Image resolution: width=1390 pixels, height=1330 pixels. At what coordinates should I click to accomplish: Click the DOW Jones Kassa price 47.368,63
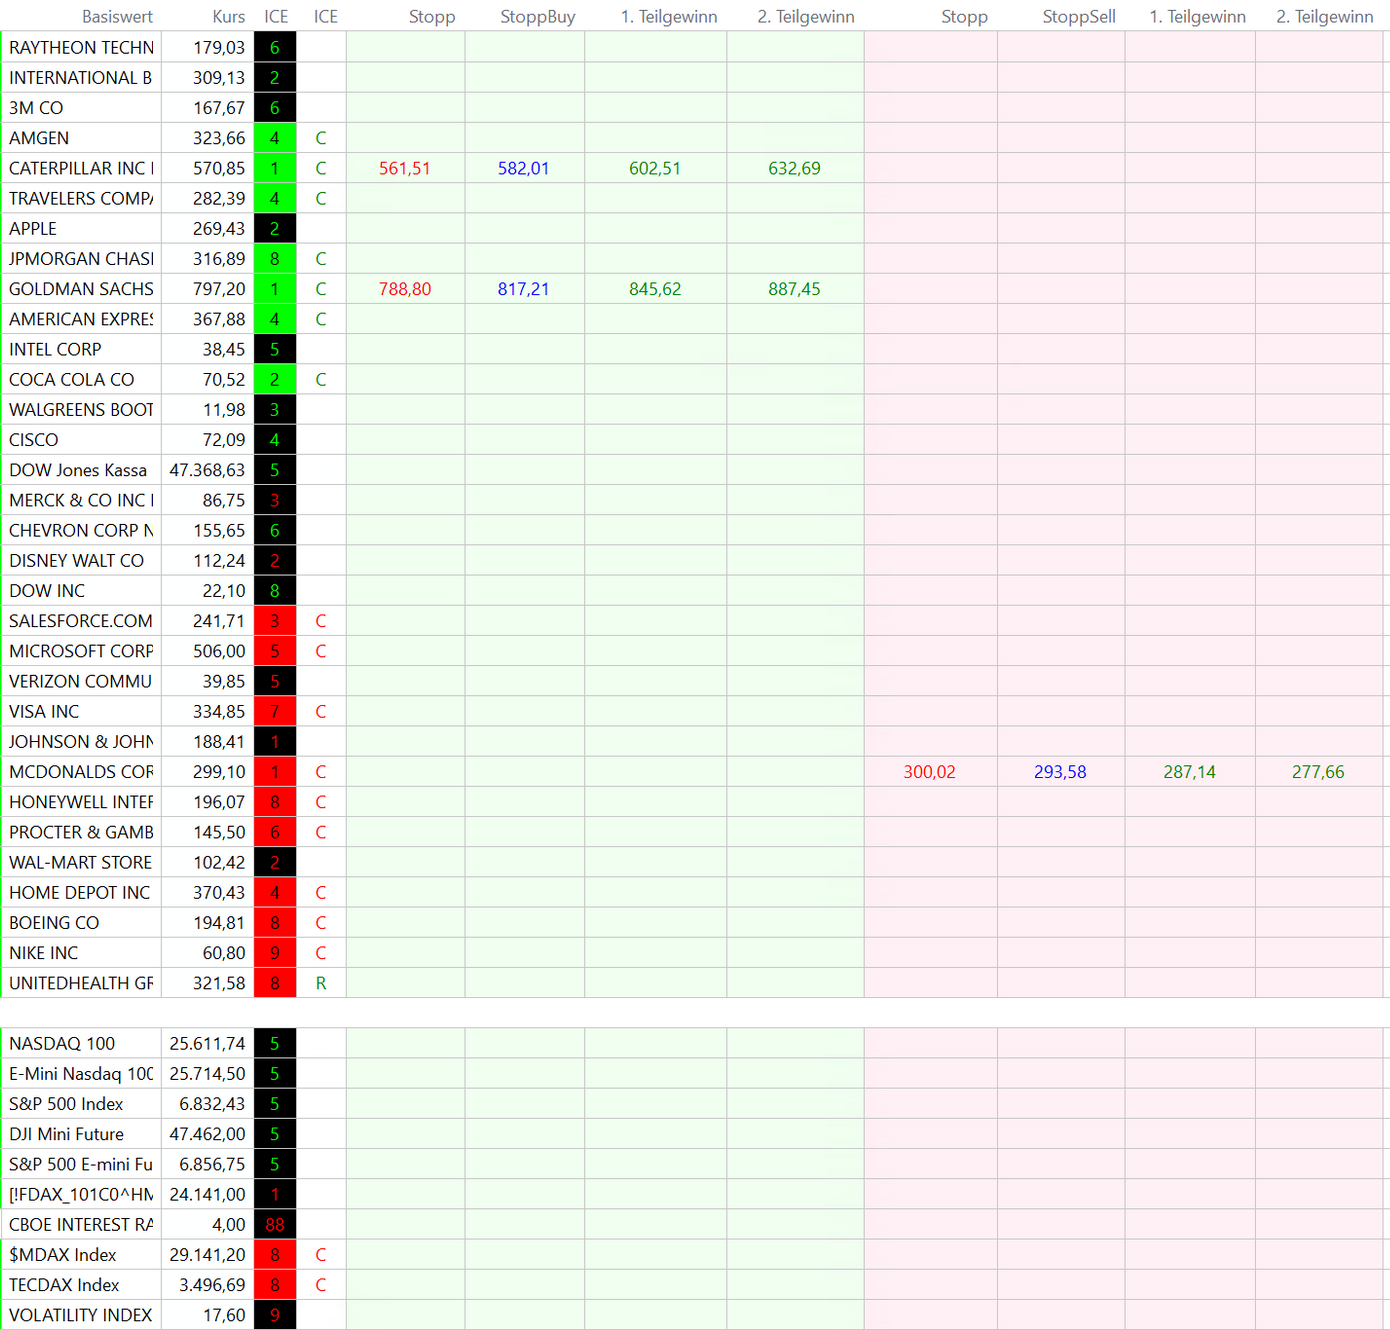207,470
